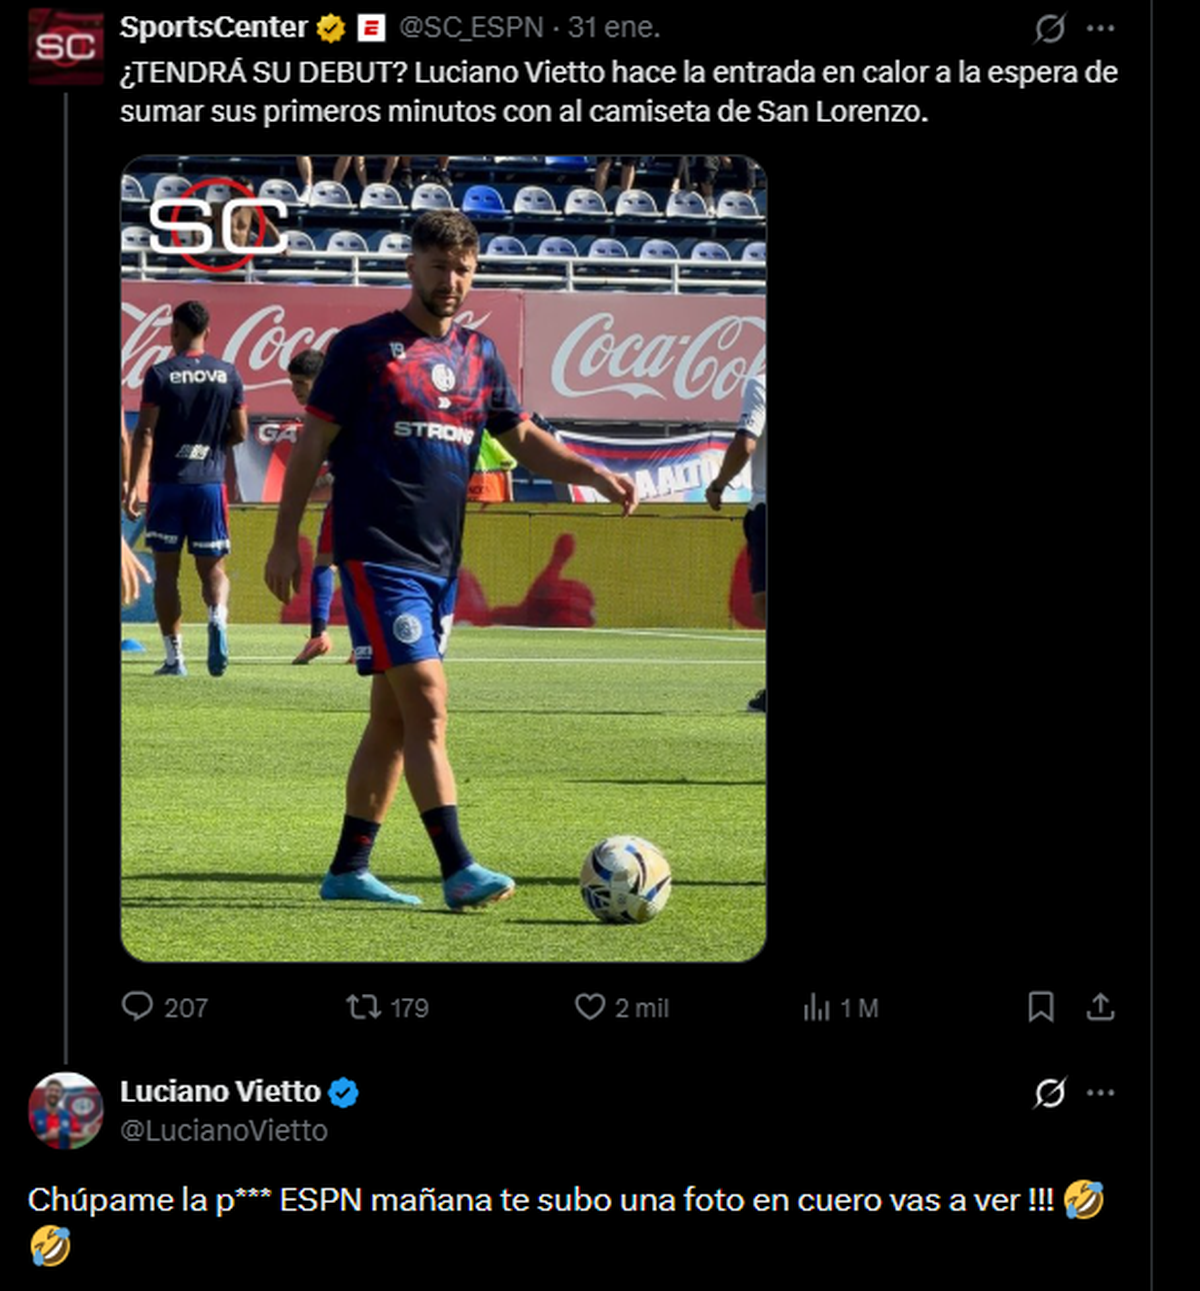Open the @SC_ESPN handle link

[470, 28]
